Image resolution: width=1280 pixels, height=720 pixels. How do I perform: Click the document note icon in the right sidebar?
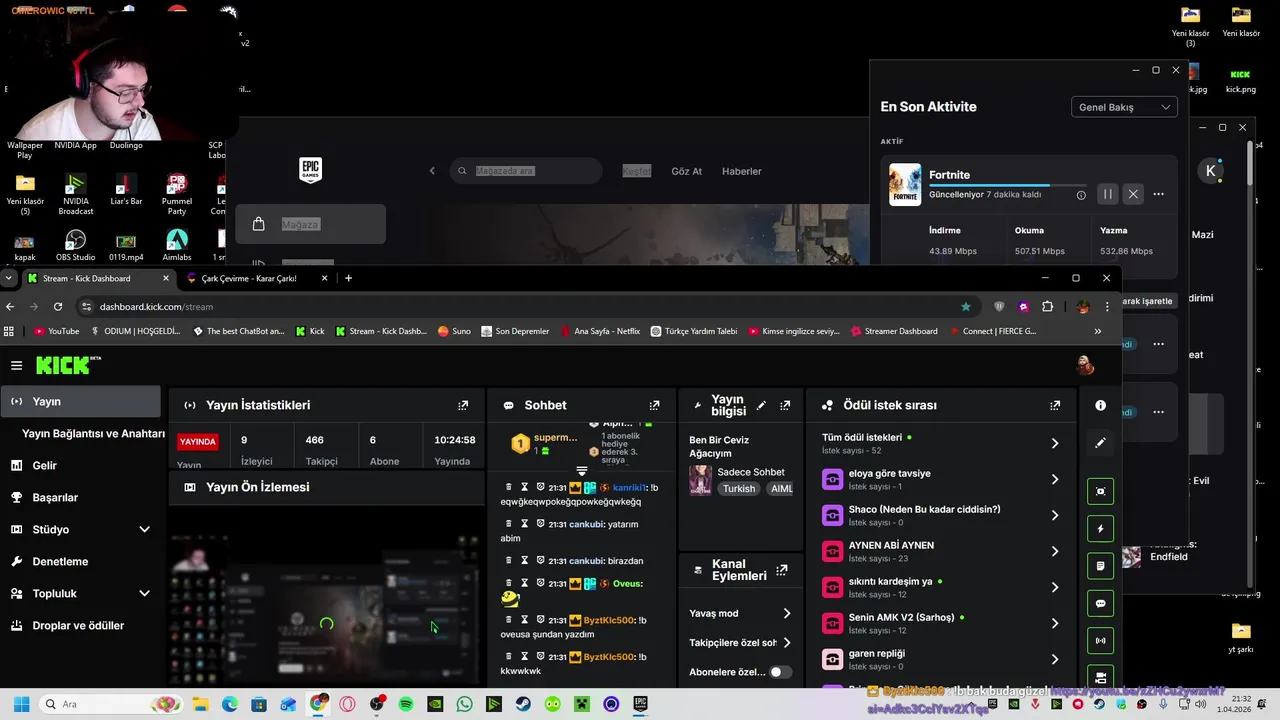click(1100, 566)
